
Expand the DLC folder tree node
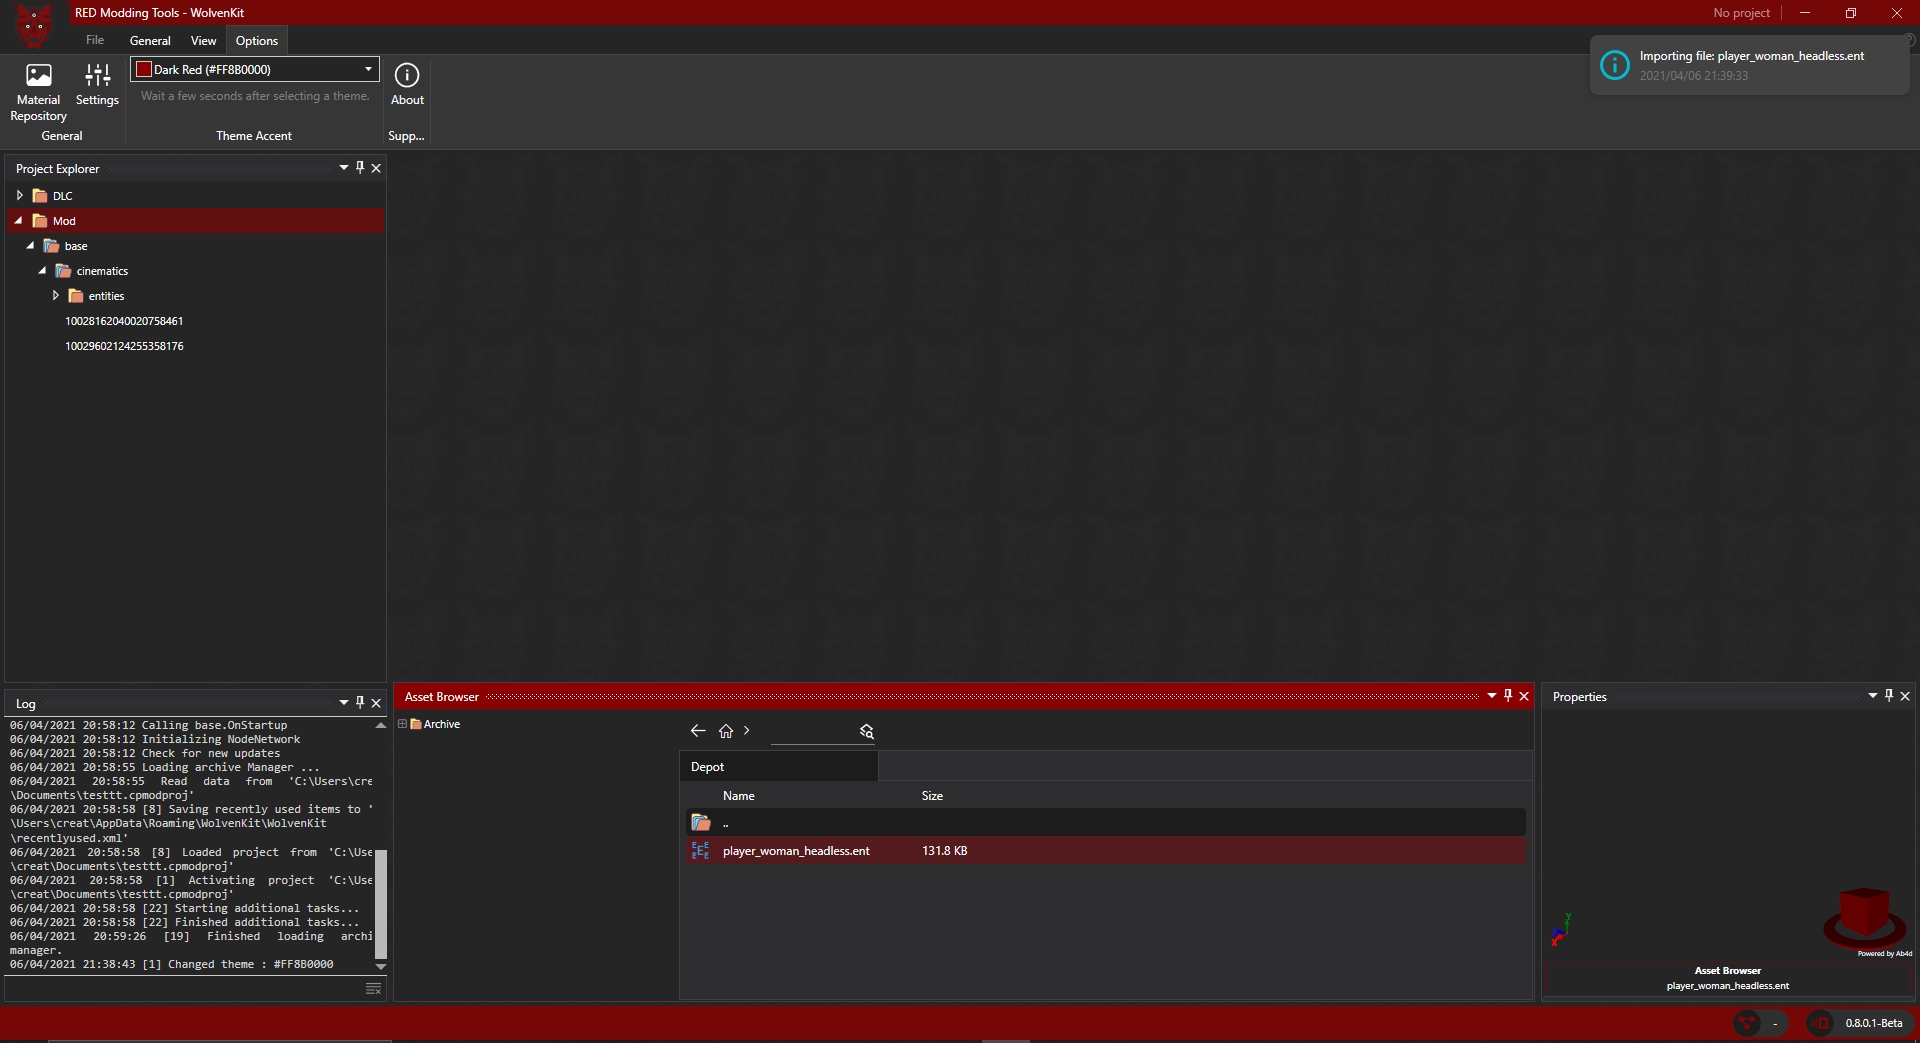pos(19,196)
